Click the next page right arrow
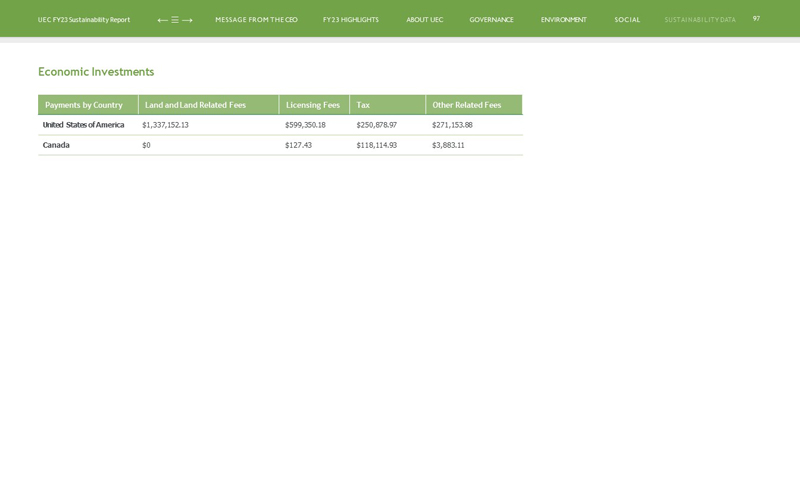800x486 pixels. [x=187, y=20]
